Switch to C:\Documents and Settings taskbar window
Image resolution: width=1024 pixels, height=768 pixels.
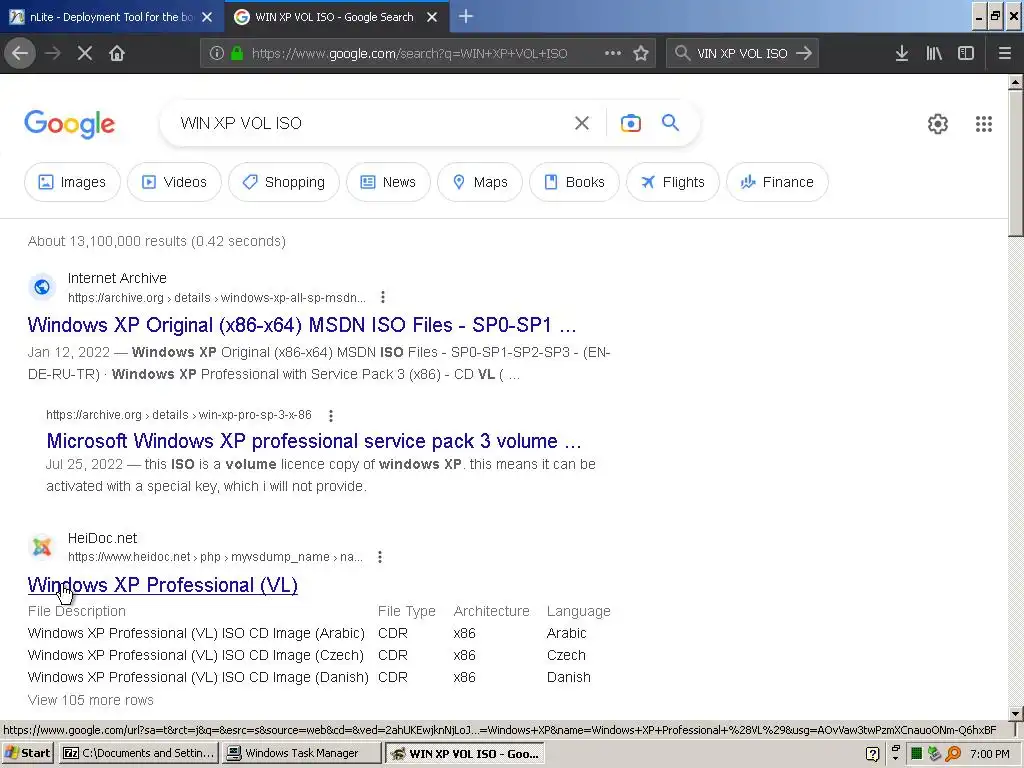click(138, 753)
